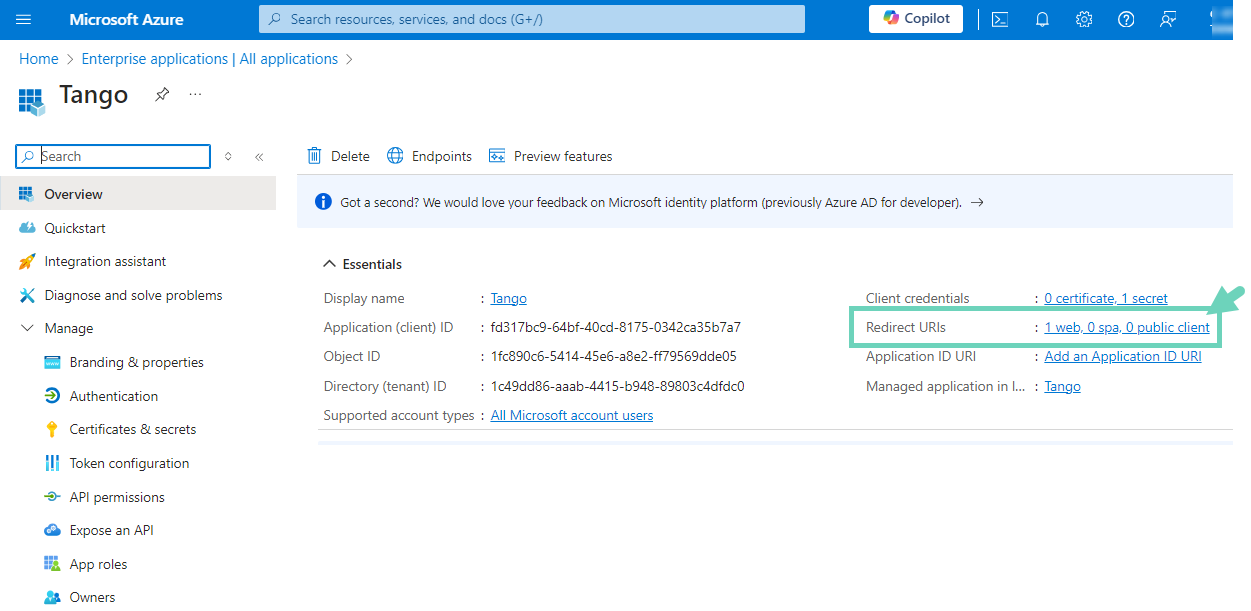The height and width of the screenshot is (611, 1251).
Task: Open the Tango display name link
Action: click(508, 298)
